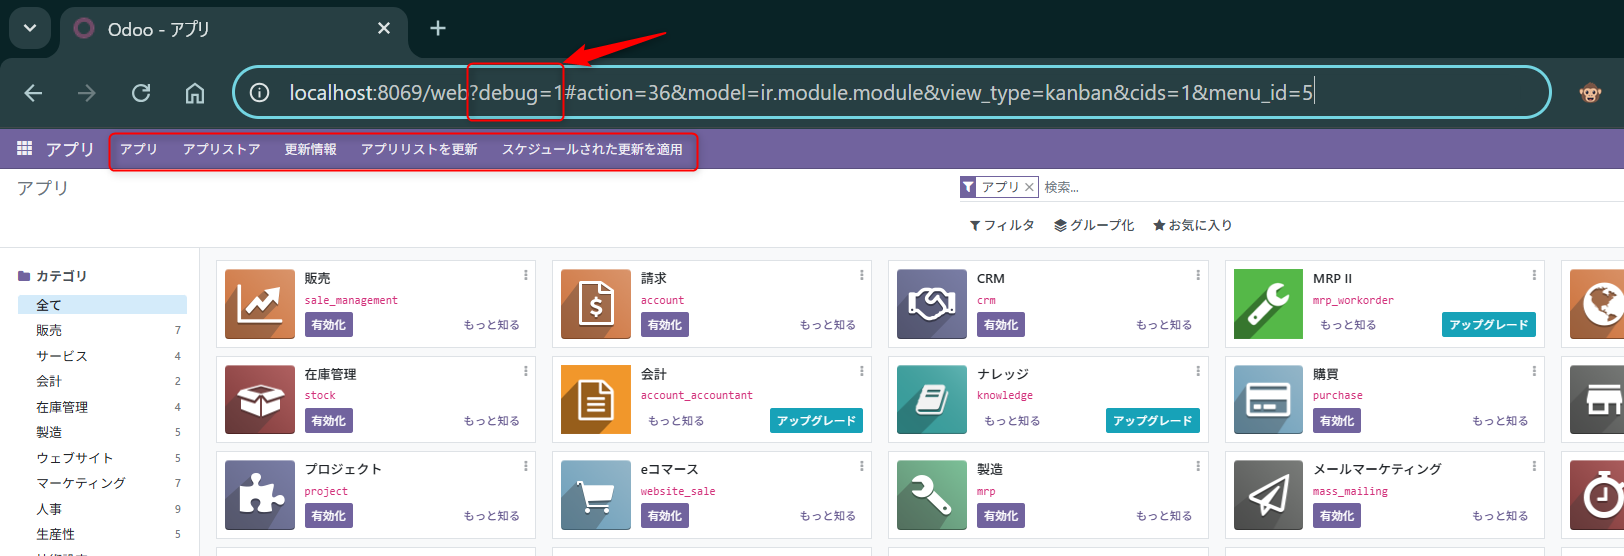Reload the current page

pos(141,93)
